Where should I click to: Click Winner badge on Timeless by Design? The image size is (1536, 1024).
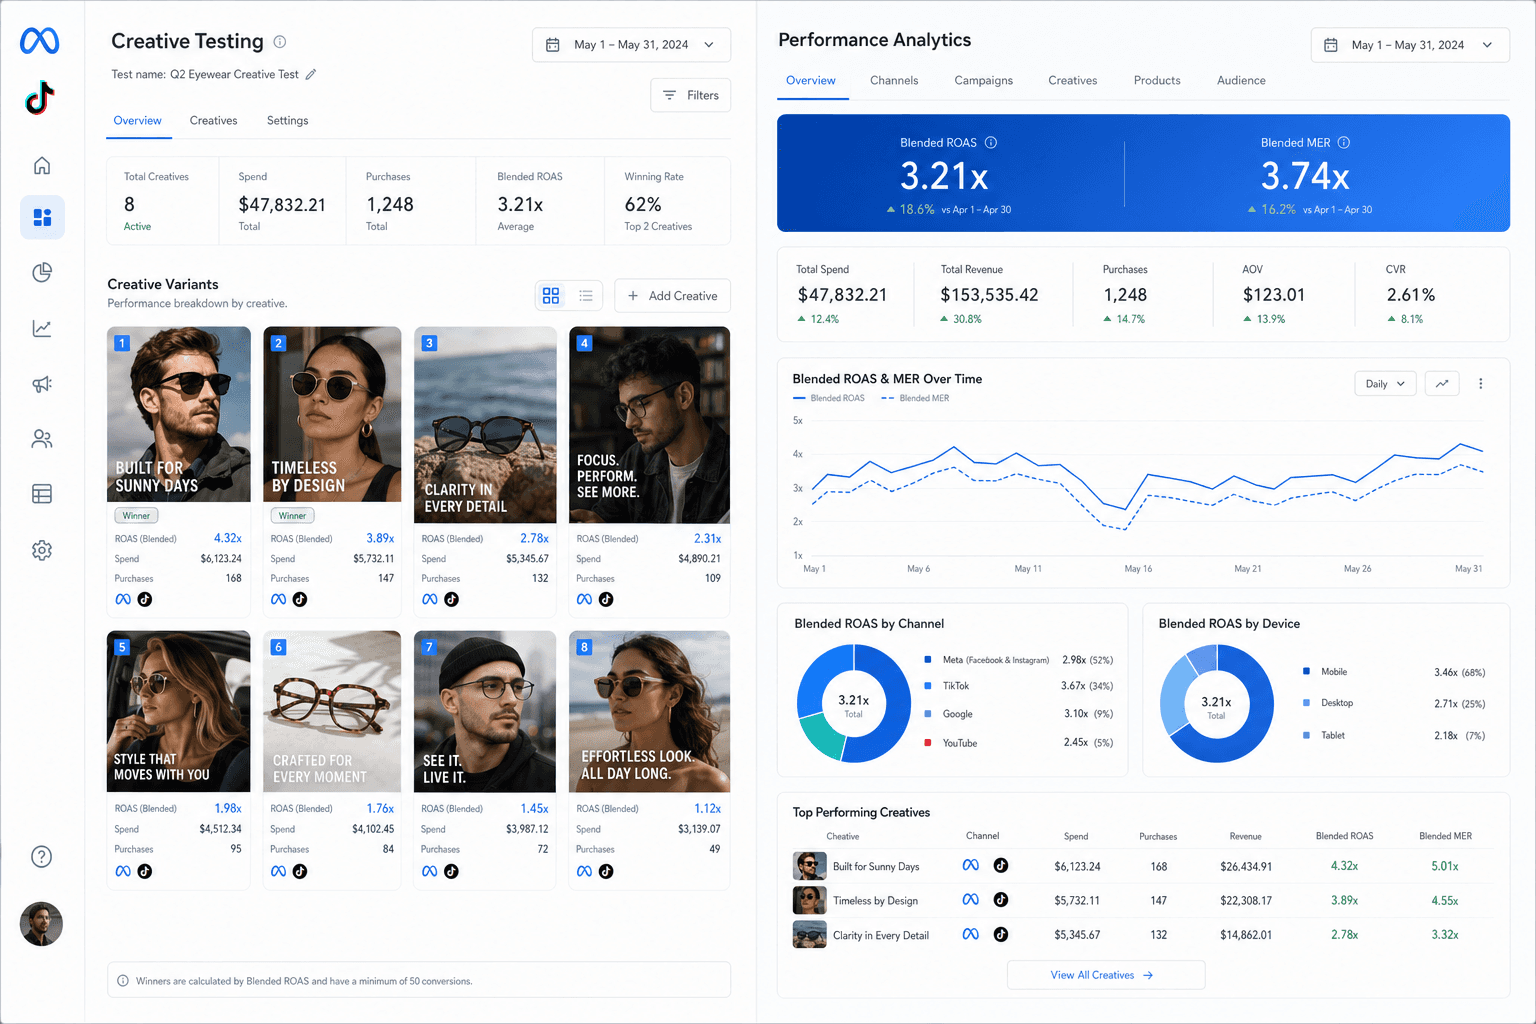(x=293, y=516)
